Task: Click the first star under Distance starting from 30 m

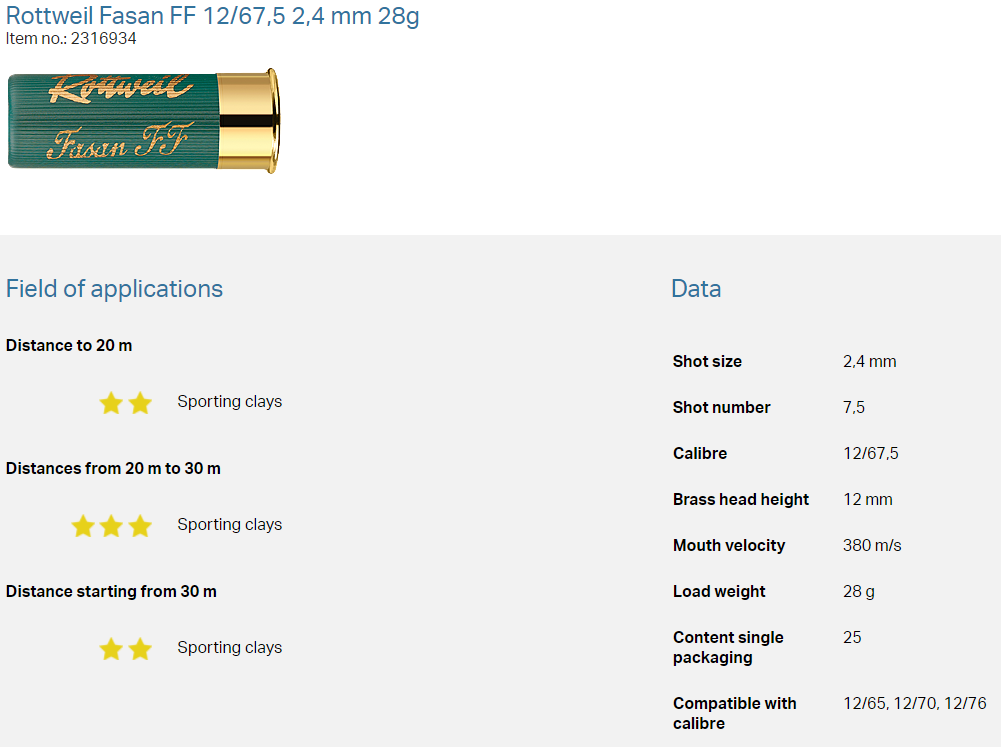Action: [x=111, y=649]
